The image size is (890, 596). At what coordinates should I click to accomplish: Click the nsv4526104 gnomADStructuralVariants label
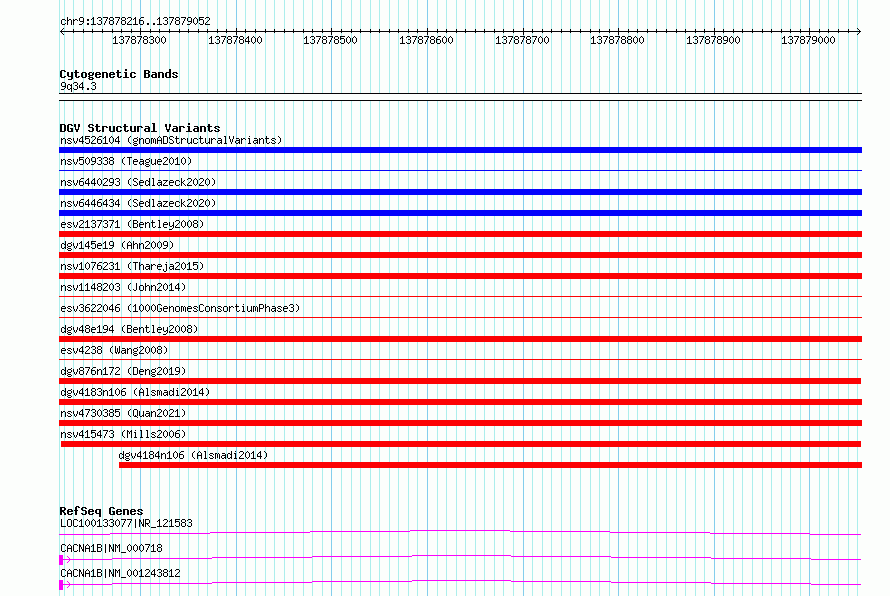coord(171,140)
